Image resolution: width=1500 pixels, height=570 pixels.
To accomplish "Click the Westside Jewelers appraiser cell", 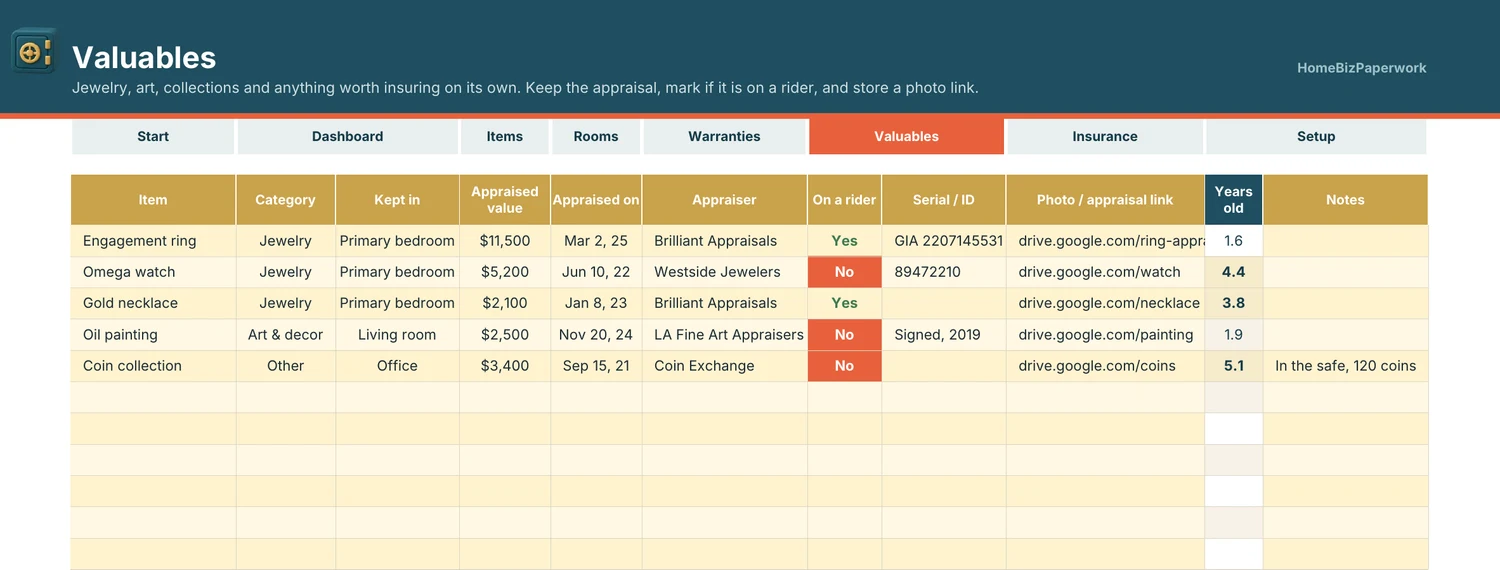I will [x=724, y=272].
